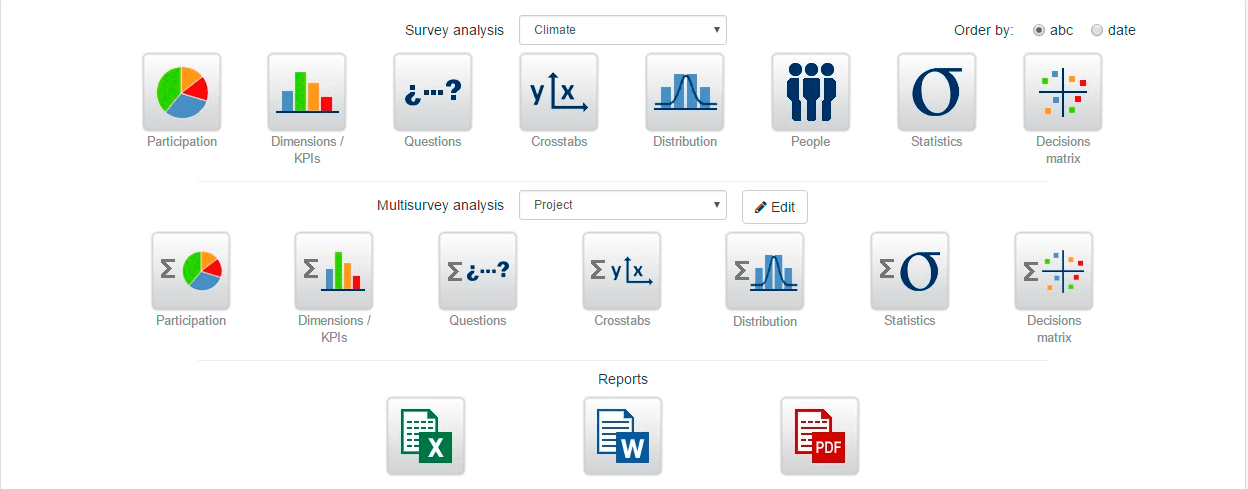
Task: Open the People analysis icon
Action: pyautogui.click(x=811, y=92)
